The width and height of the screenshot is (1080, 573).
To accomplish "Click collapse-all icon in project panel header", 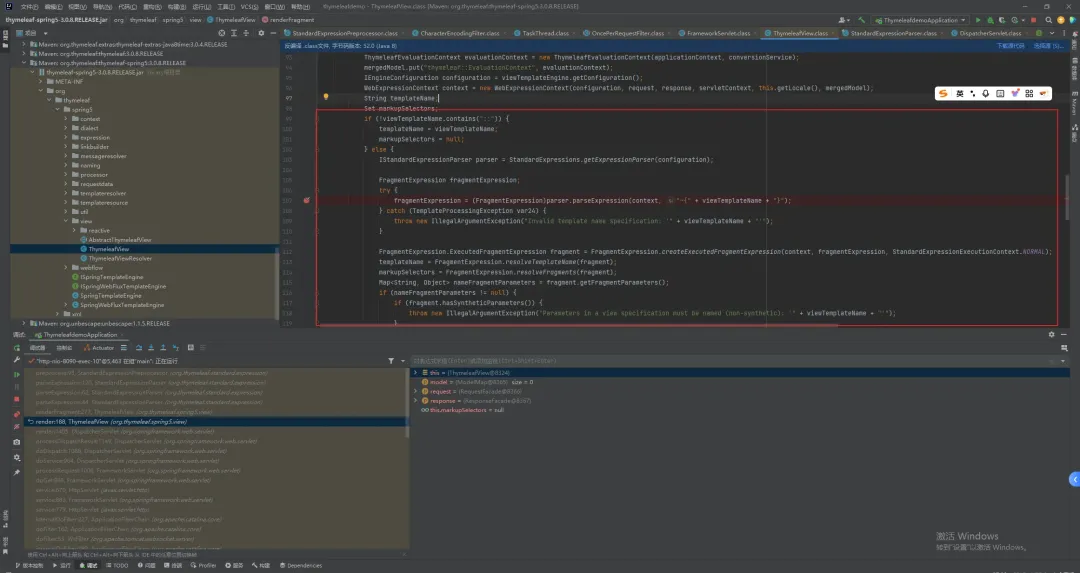I will click(246, 33).
